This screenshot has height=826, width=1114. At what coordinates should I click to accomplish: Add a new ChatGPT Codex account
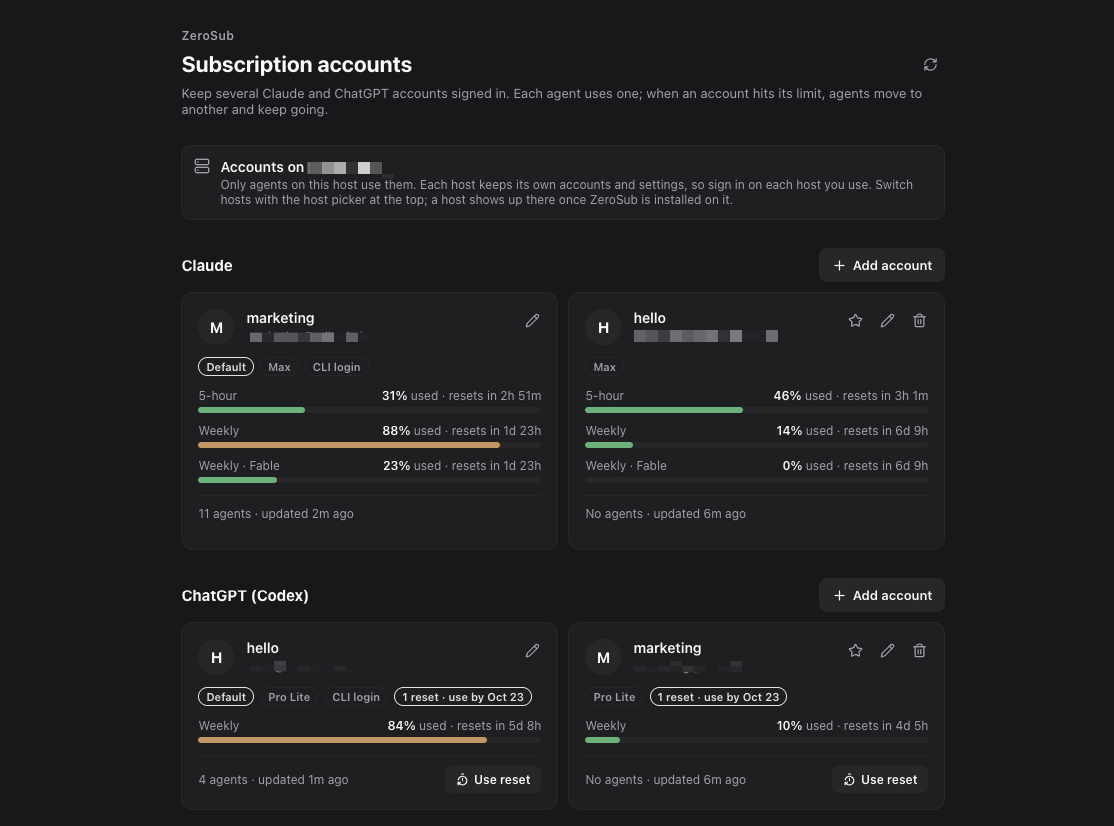882,595
